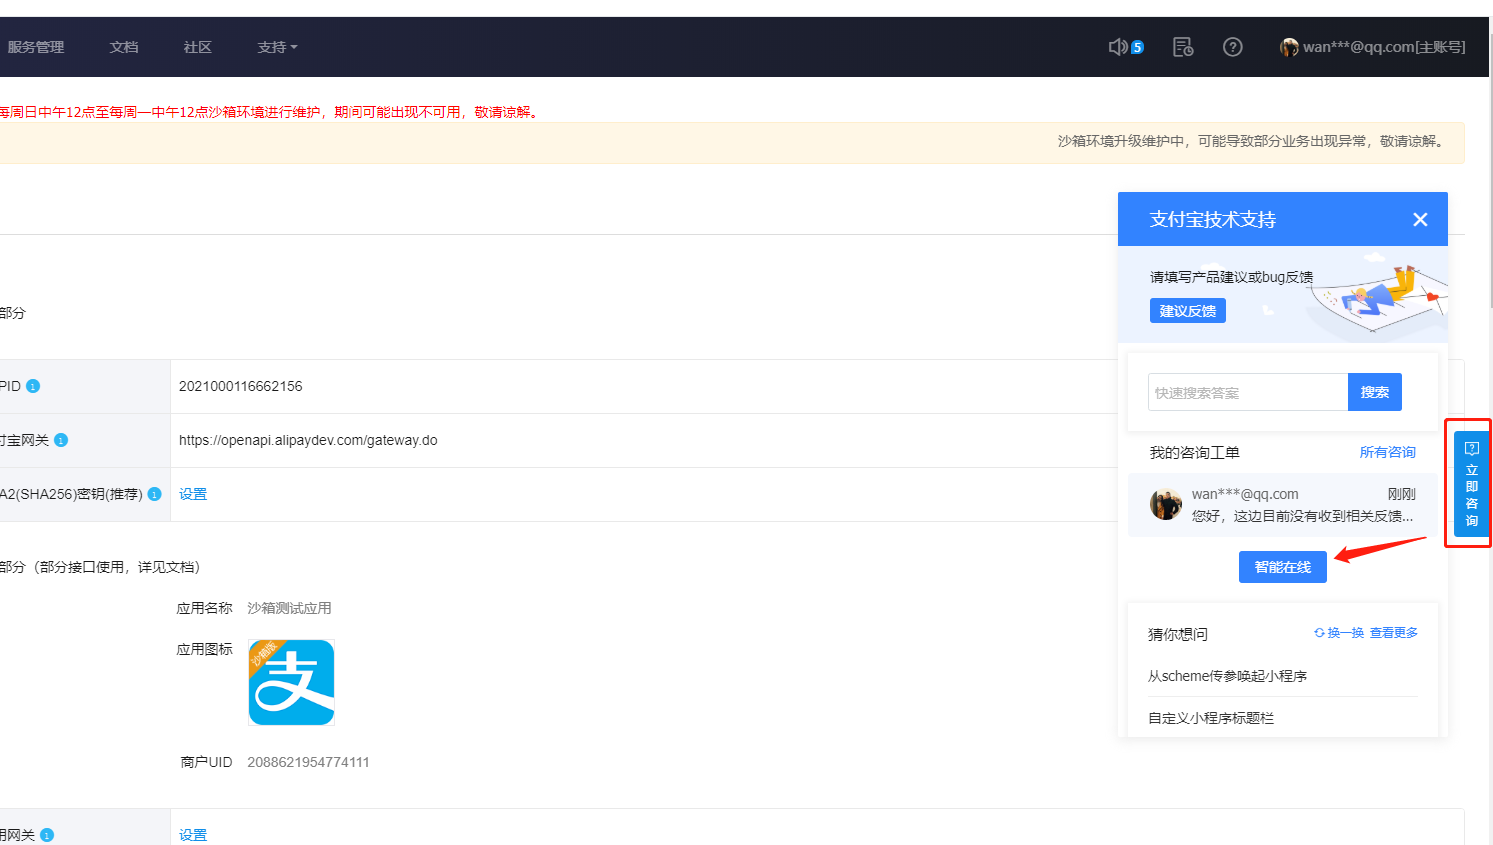Click the info icon beside SHA256密钥(推荐)
Image resolution: width=1493 pixels, height=845 pixels.
tap(154, 494)
